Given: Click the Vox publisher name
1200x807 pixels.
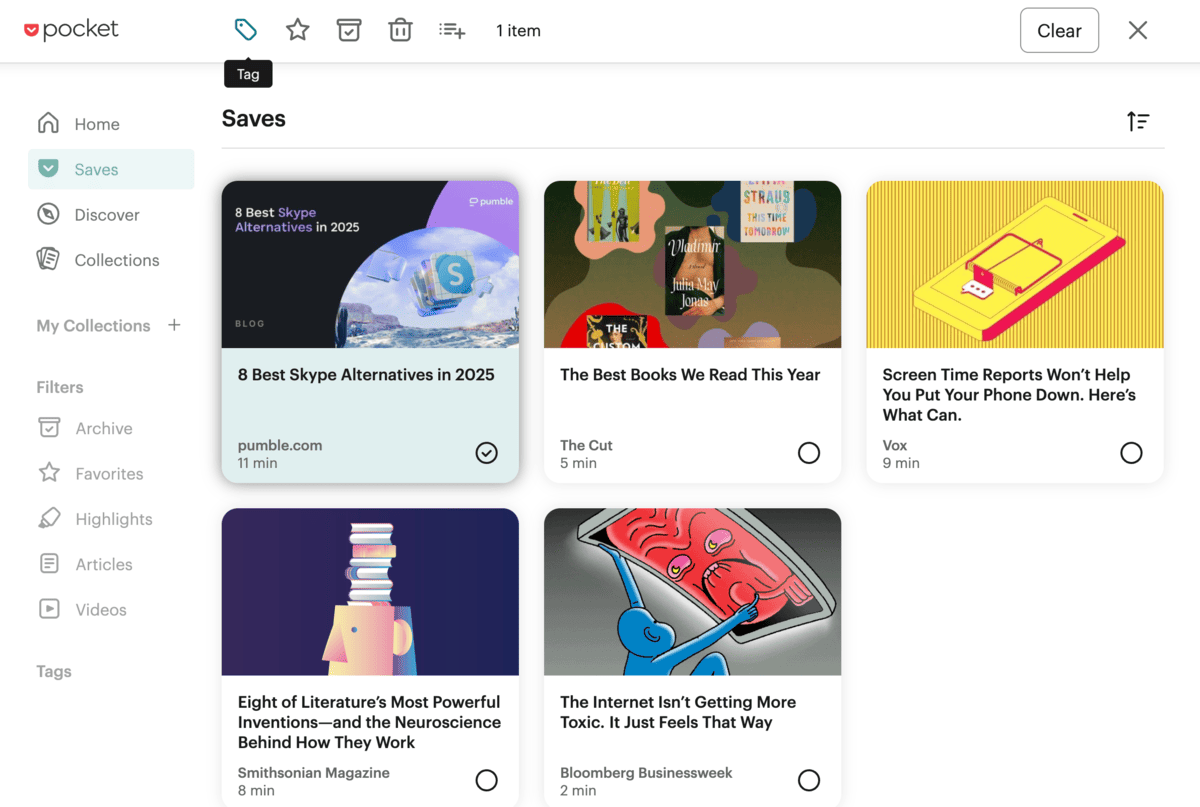Looking at the screenshot, I should click(895, 445).
